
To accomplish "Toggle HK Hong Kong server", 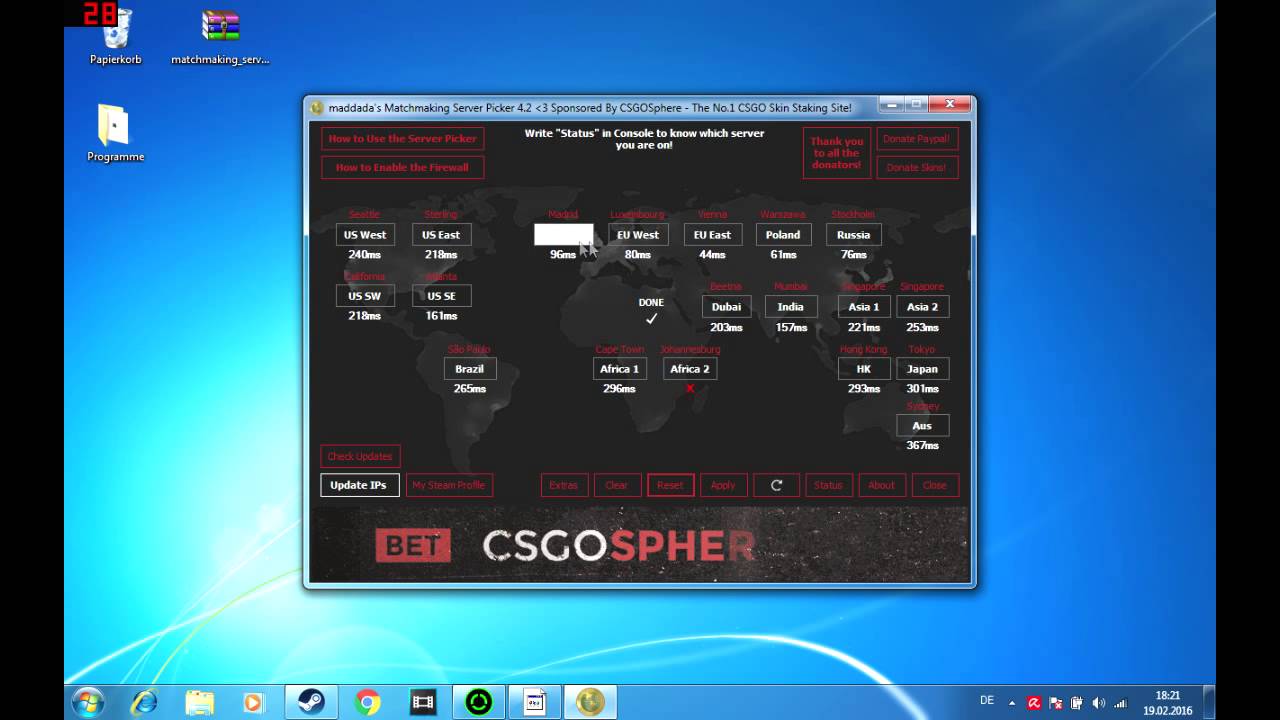I will tap(864, 369).
